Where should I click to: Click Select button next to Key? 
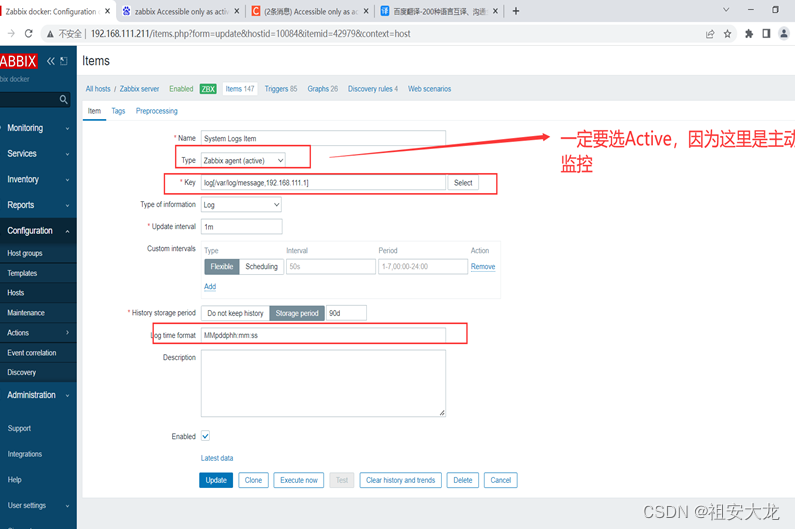(463, 183)
